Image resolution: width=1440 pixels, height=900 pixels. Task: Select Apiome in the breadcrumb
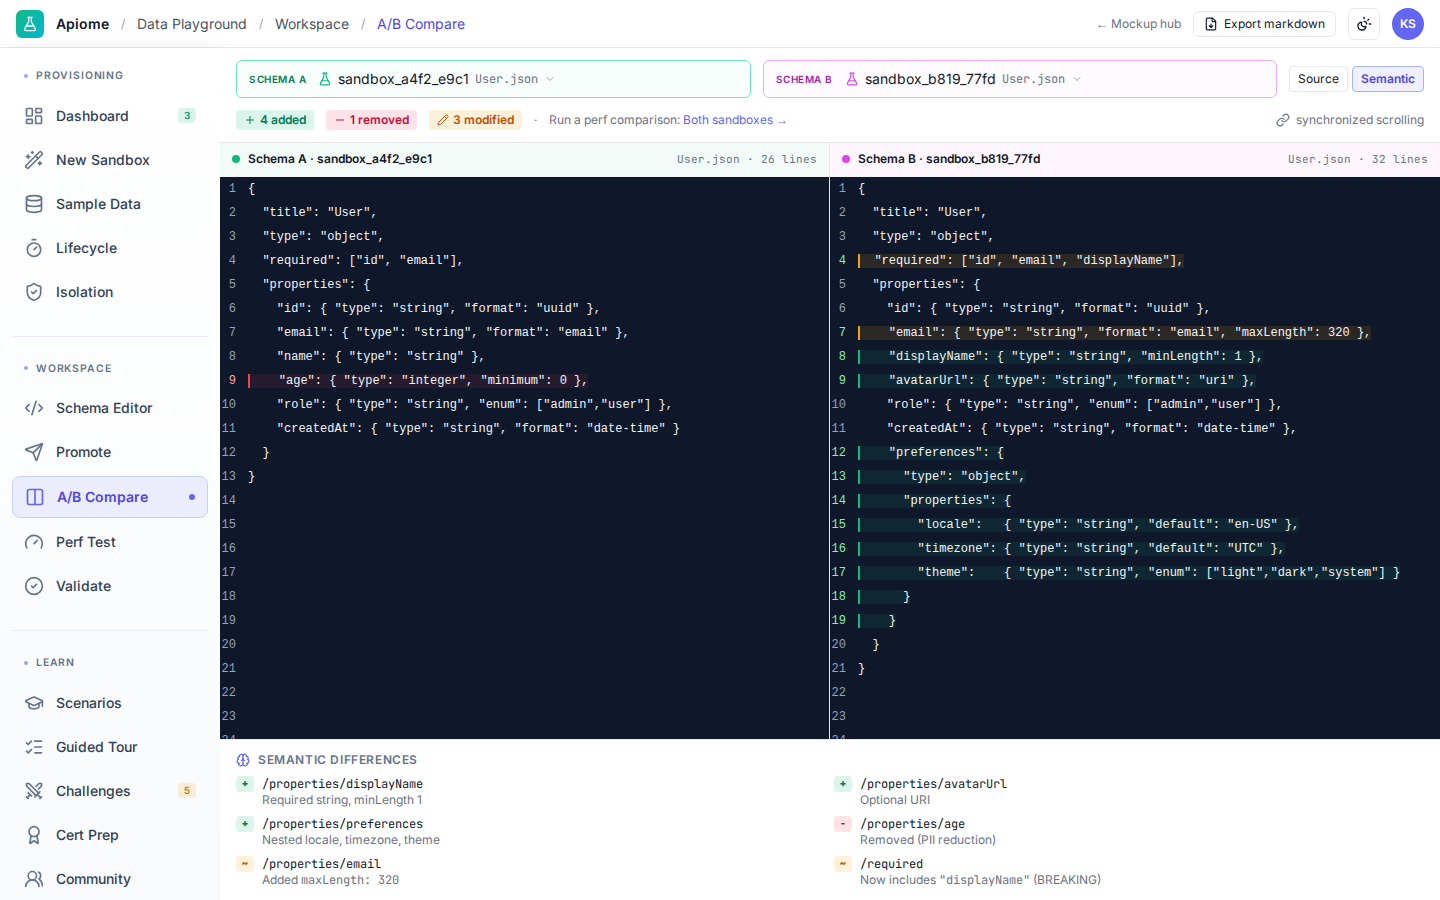click(x=83, y=24)
